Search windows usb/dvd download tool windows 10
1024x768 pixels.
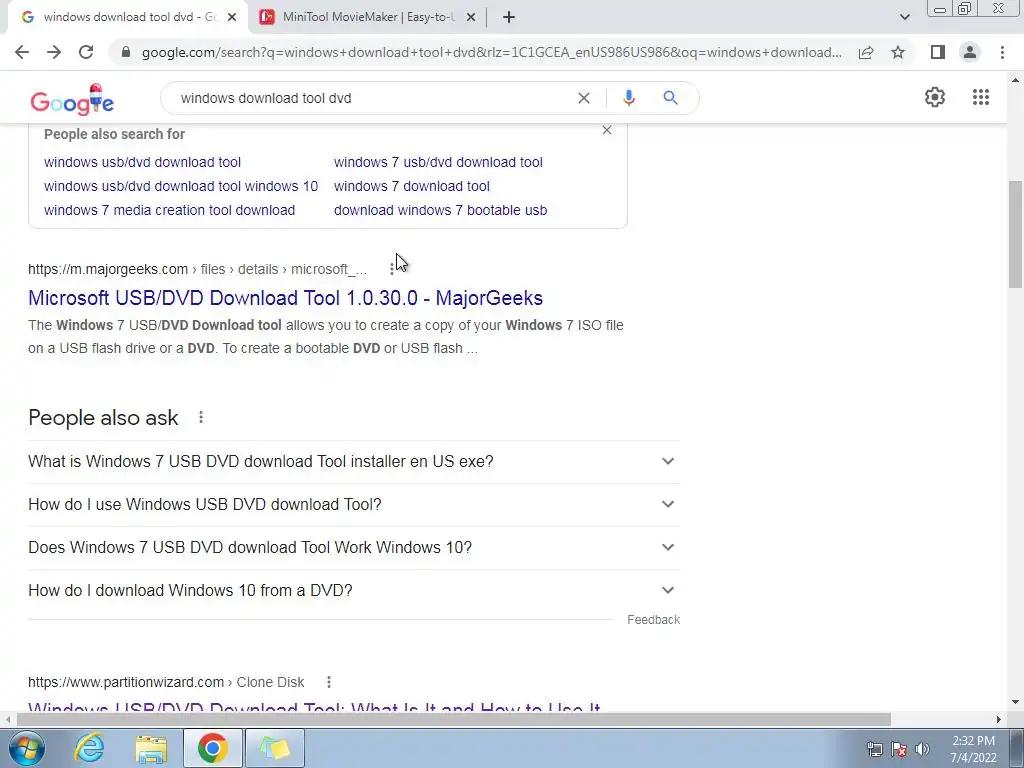click(x=181, y=186)
